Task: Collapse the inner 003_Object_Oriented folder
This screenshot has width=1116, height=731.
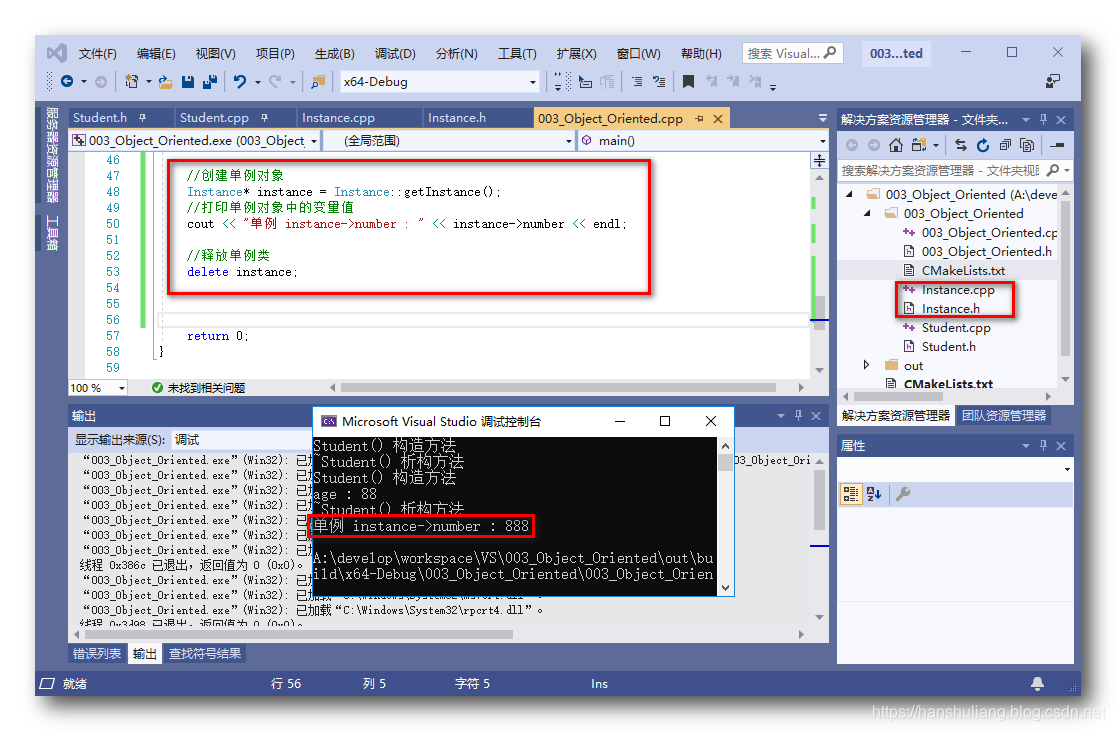Action: 868,213
